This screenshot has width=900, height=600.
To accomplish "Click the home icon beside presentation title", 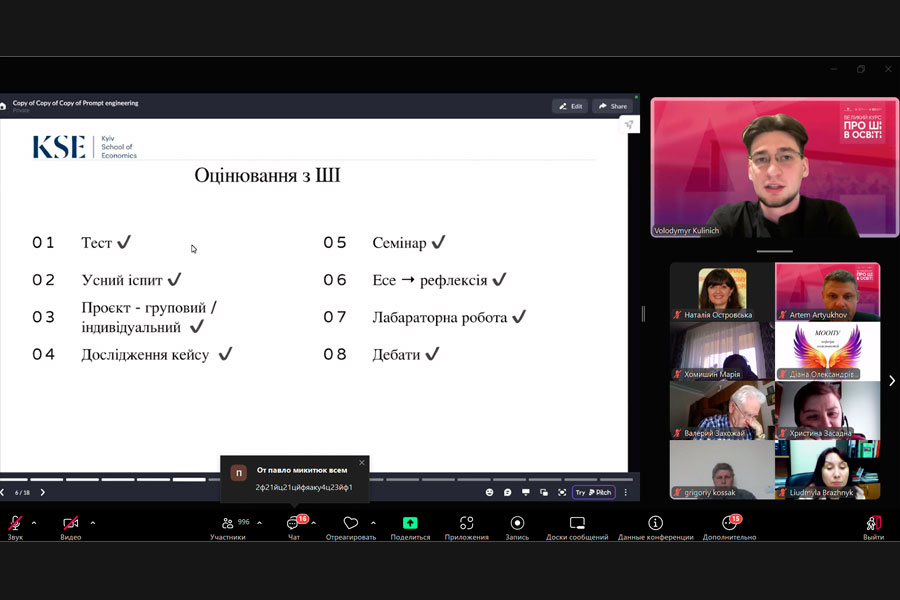I will point(3,106).
